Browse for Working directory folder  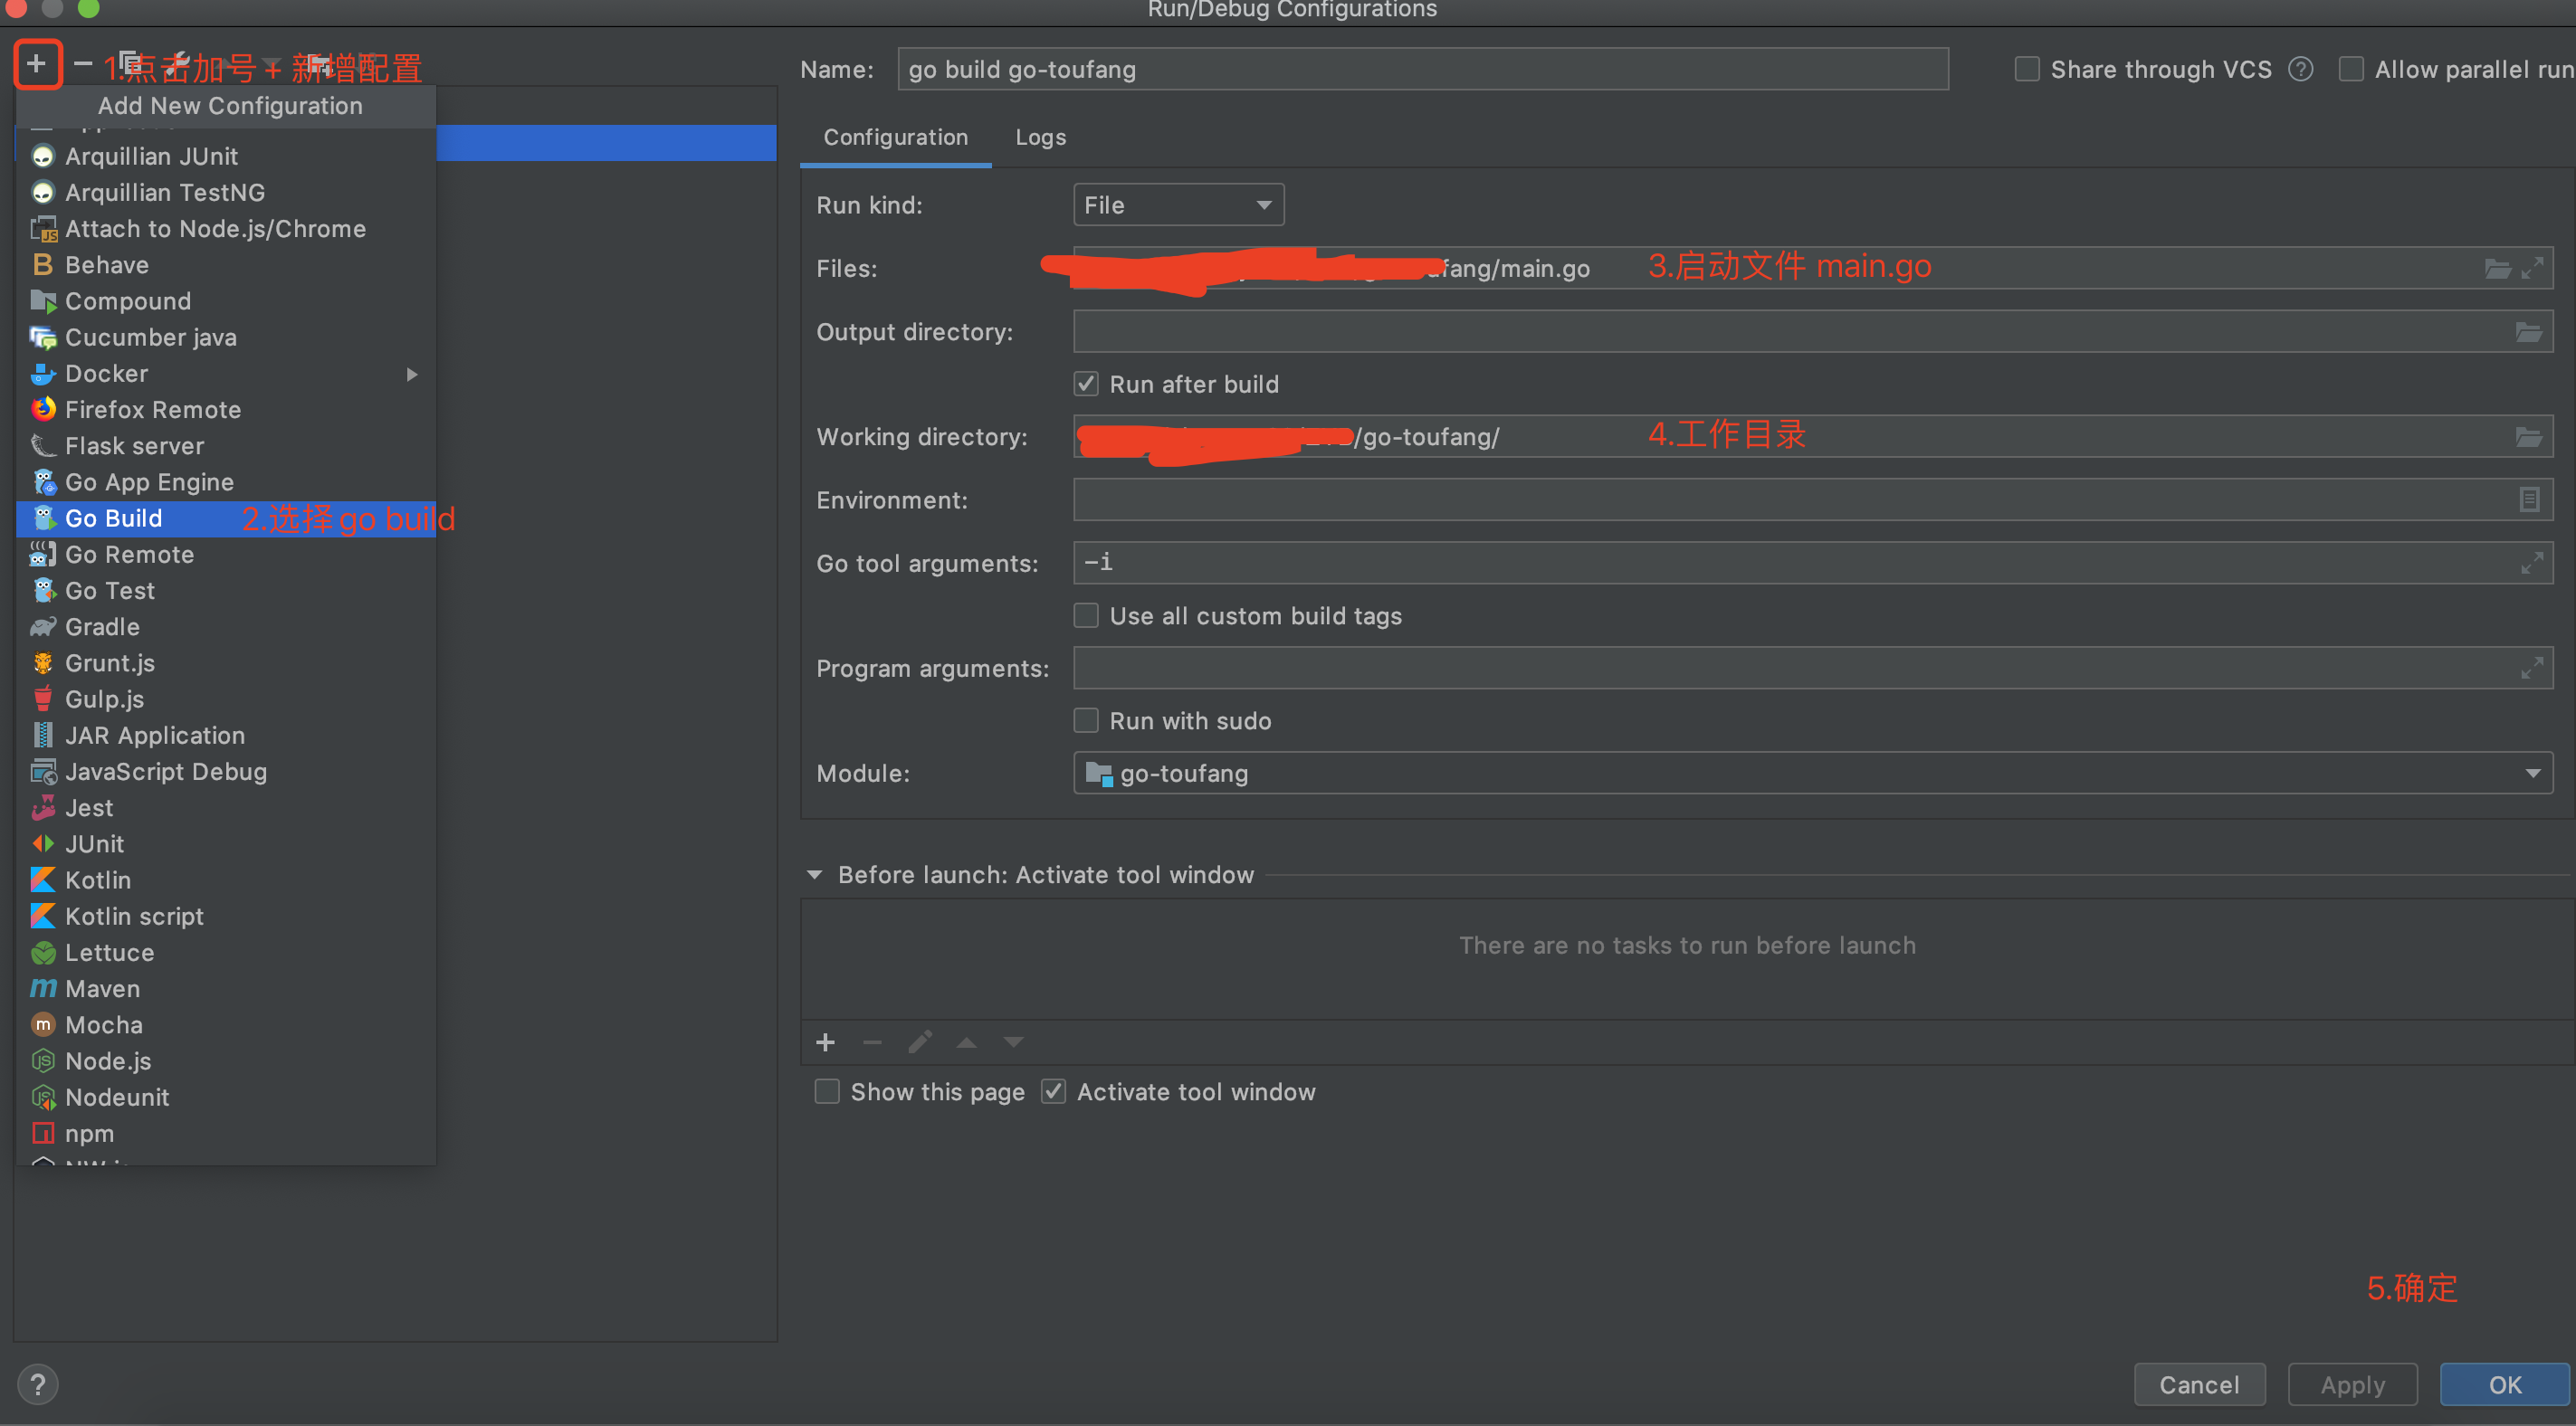(2528, 437)
